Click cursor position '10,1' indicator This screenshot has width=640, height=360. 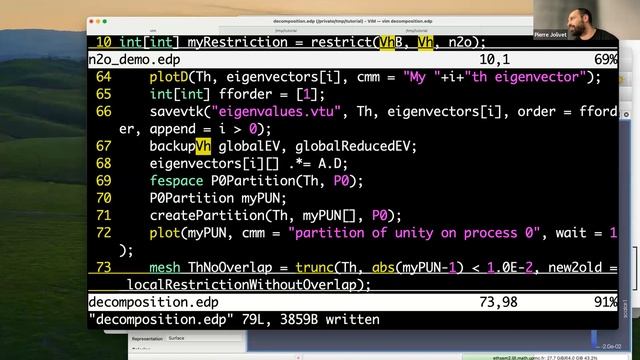pos(495,60)
